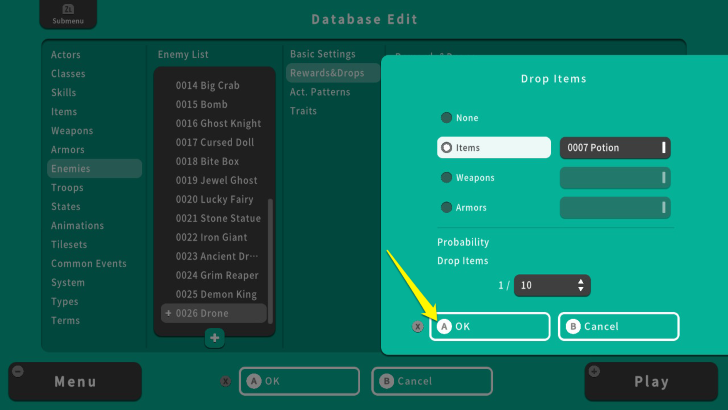Image resolution: width=728 pixels, height=410 pixels.
Task: Start Play mode
Action: [x=651, y=382]
